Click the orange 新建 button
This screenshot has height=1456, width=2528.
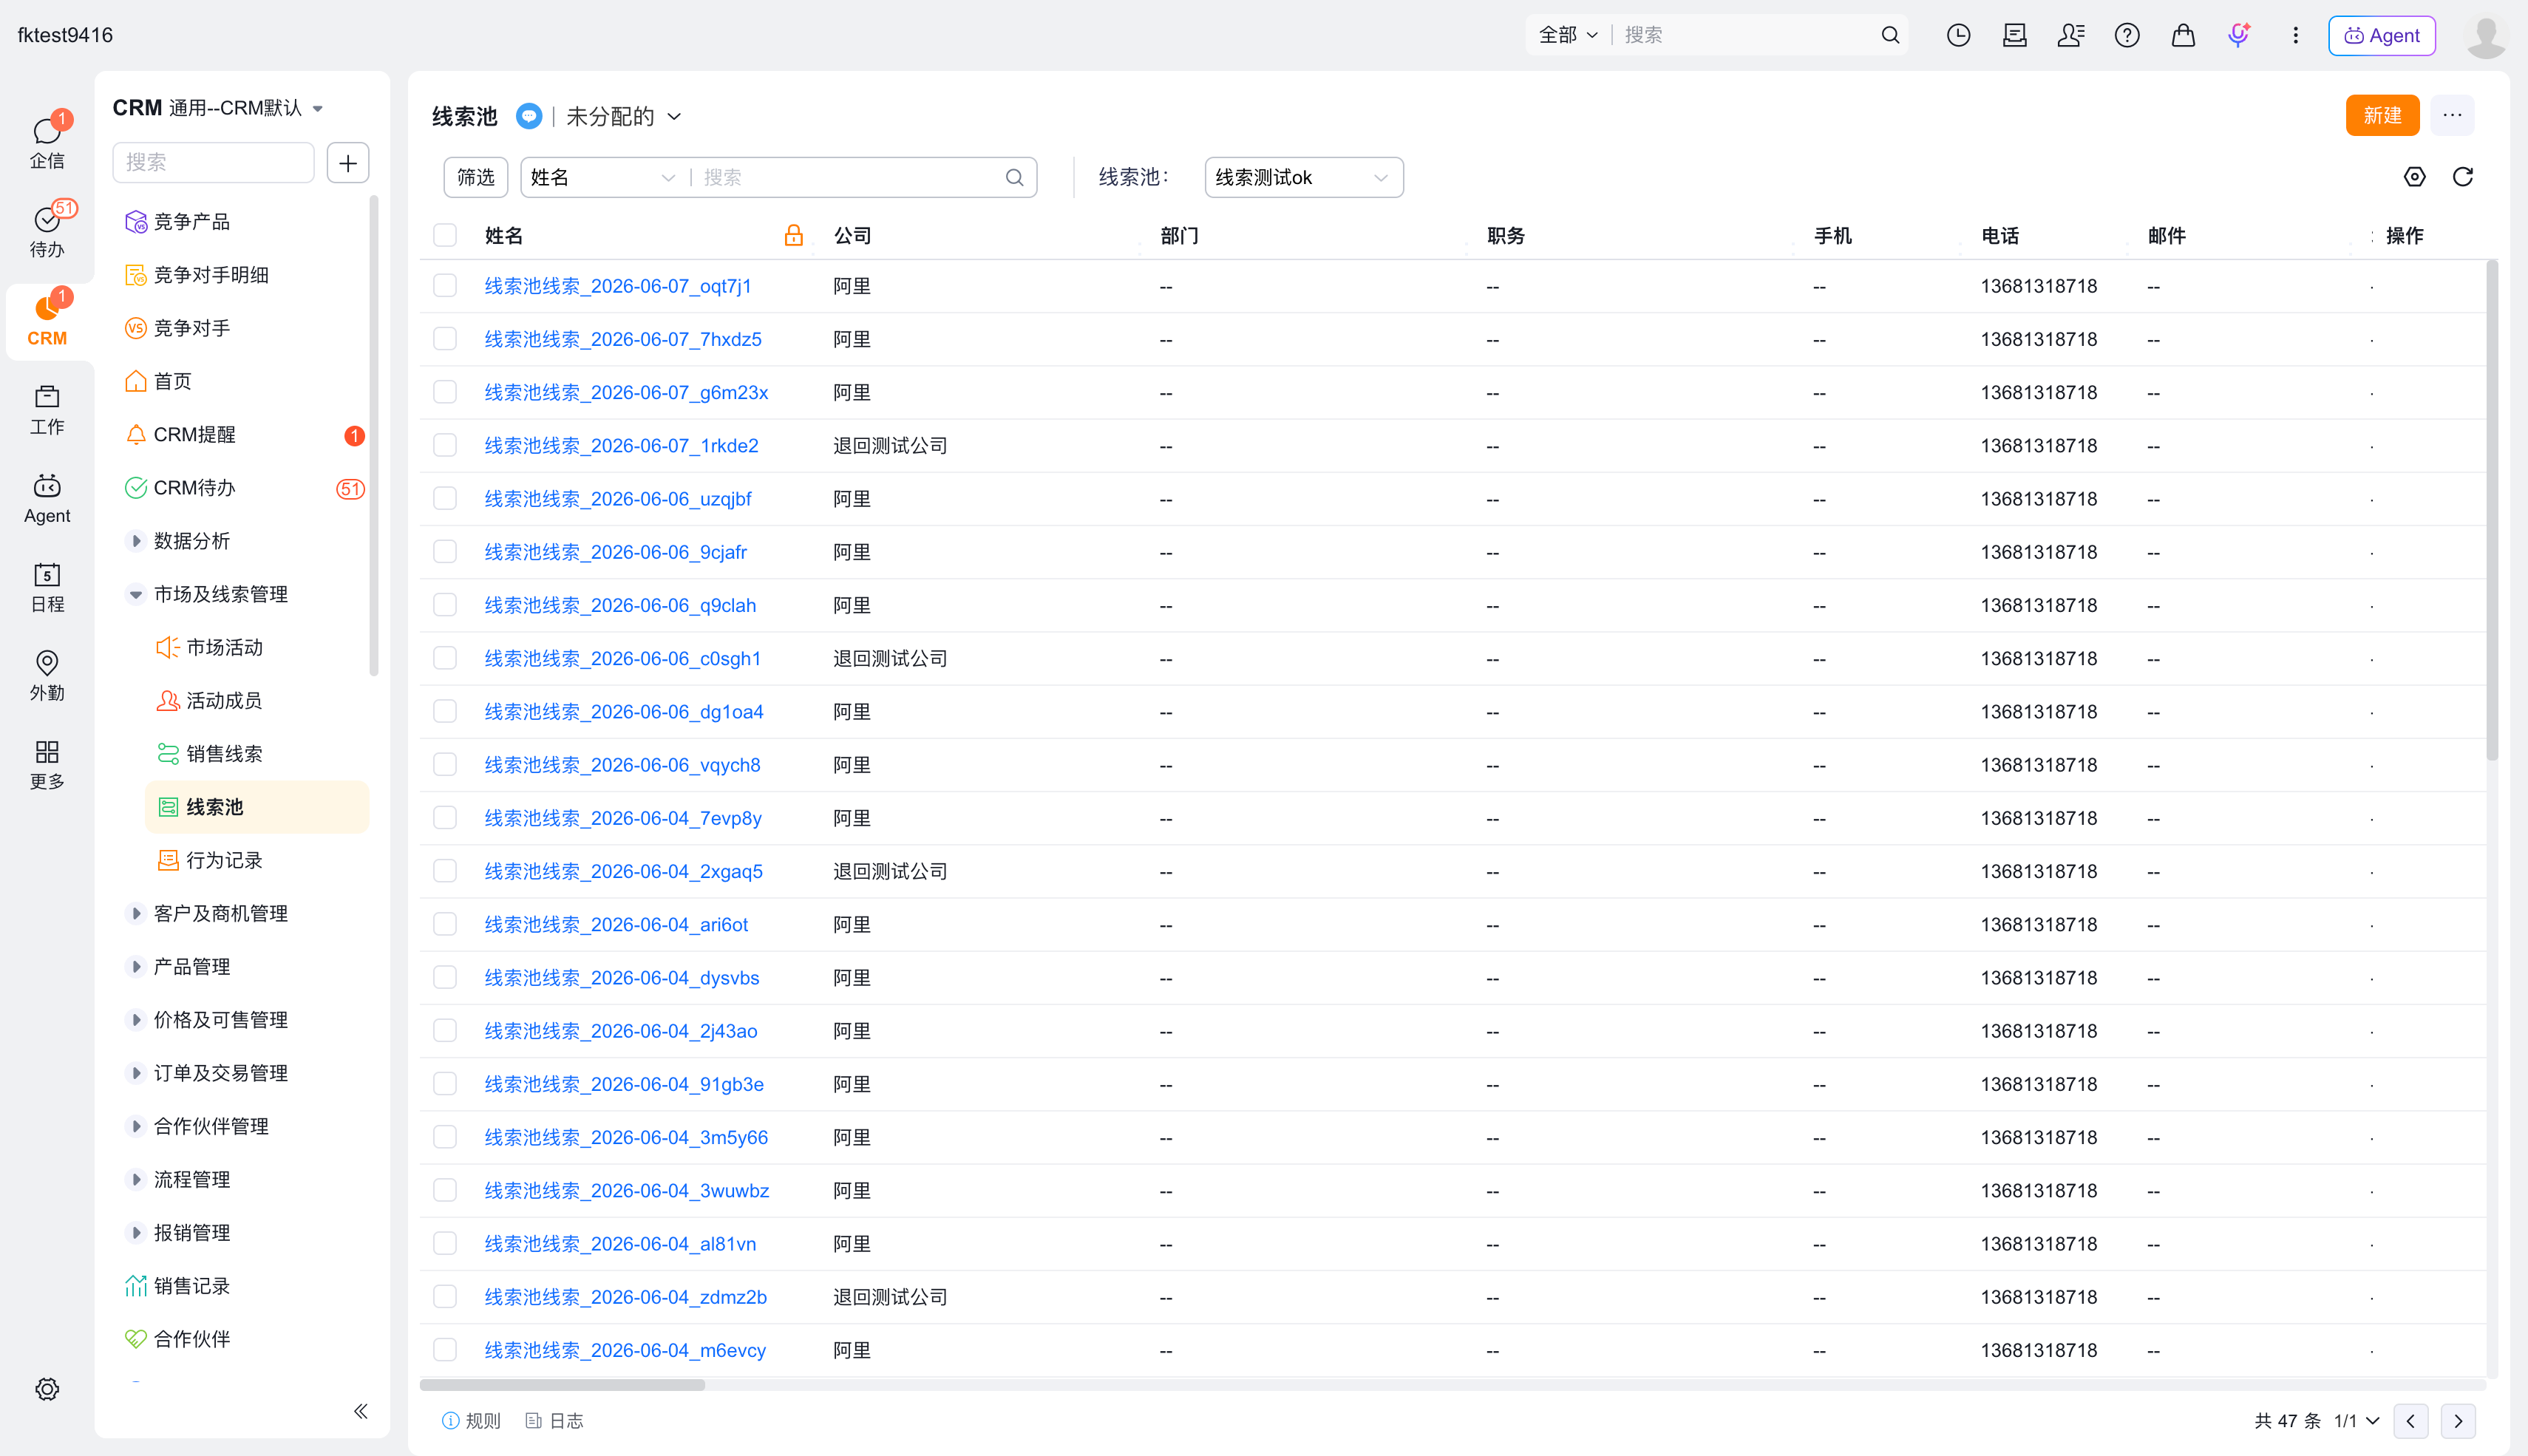[x=2382, y=115]
